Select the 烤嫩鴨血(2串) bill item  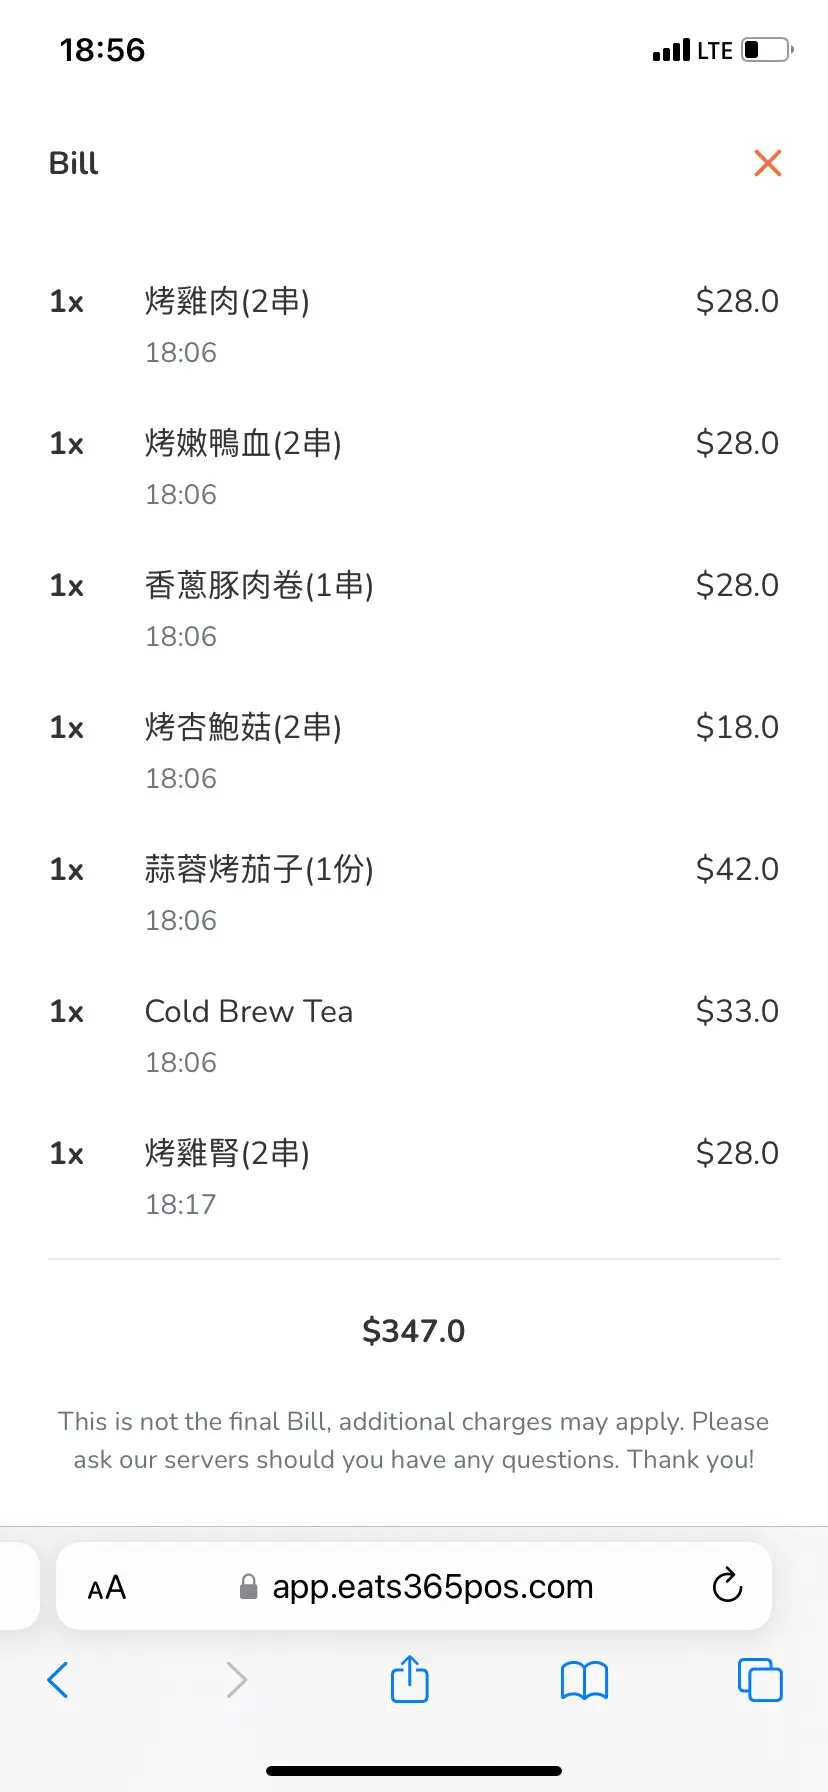click(x=243, y=443)
